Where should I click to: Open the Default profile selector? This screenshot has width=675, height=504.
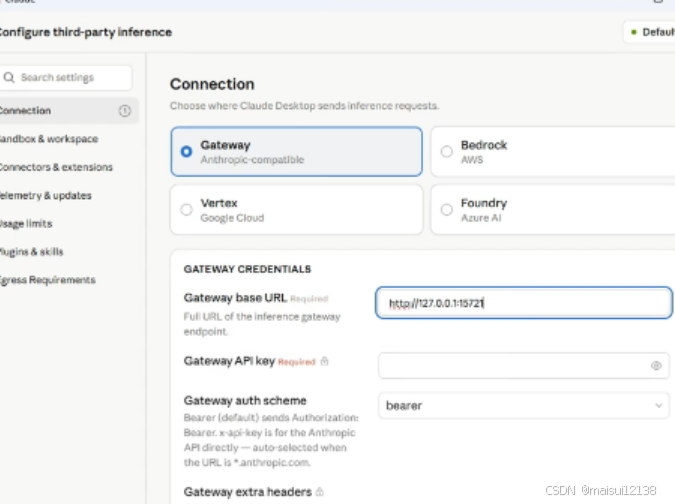(x=649, y=32)
